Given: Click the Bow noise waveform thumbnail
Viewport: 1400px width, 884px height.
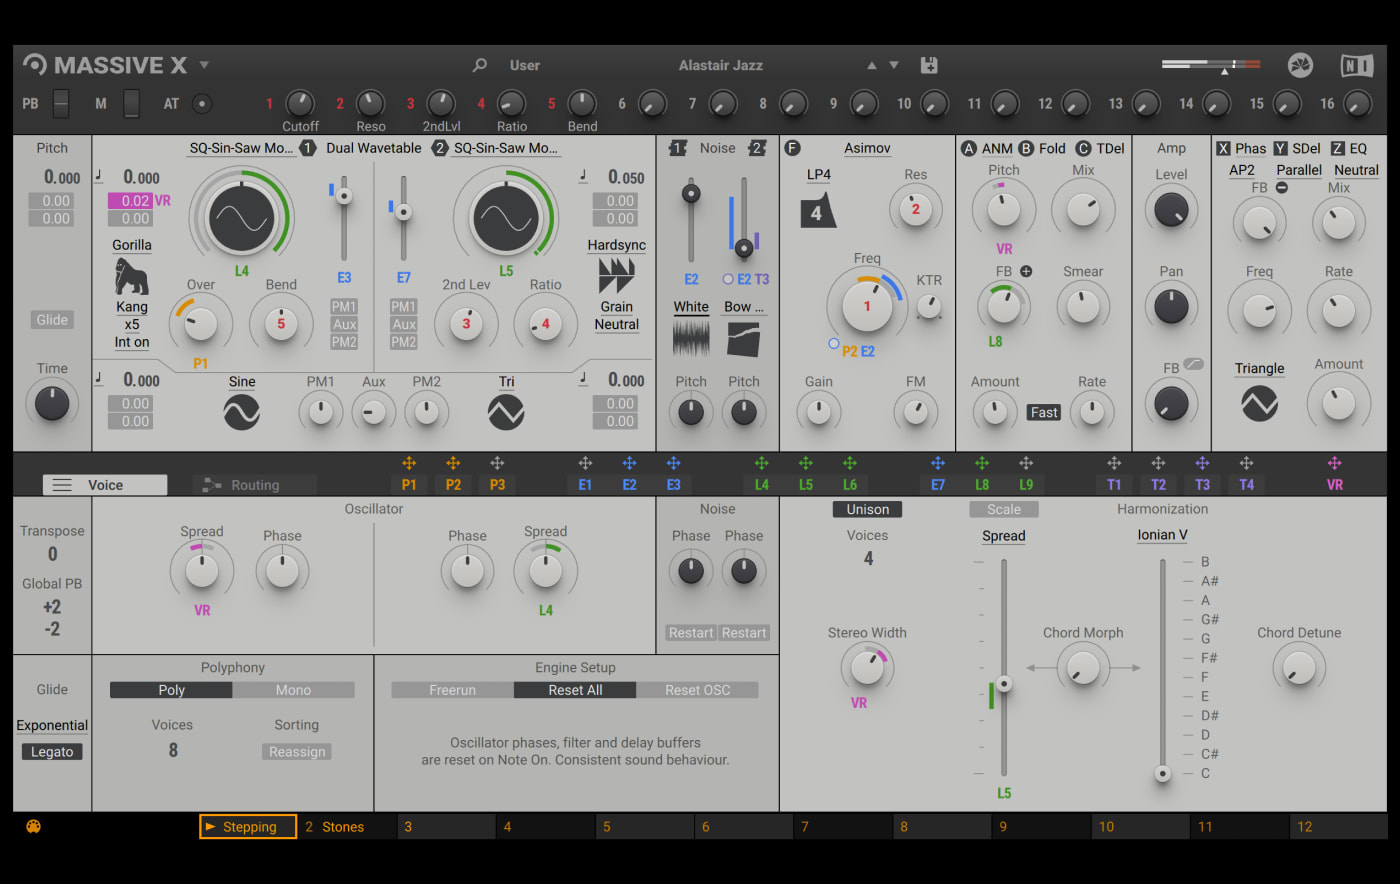Looking at the screenshot, I should (x=743, y=338).
